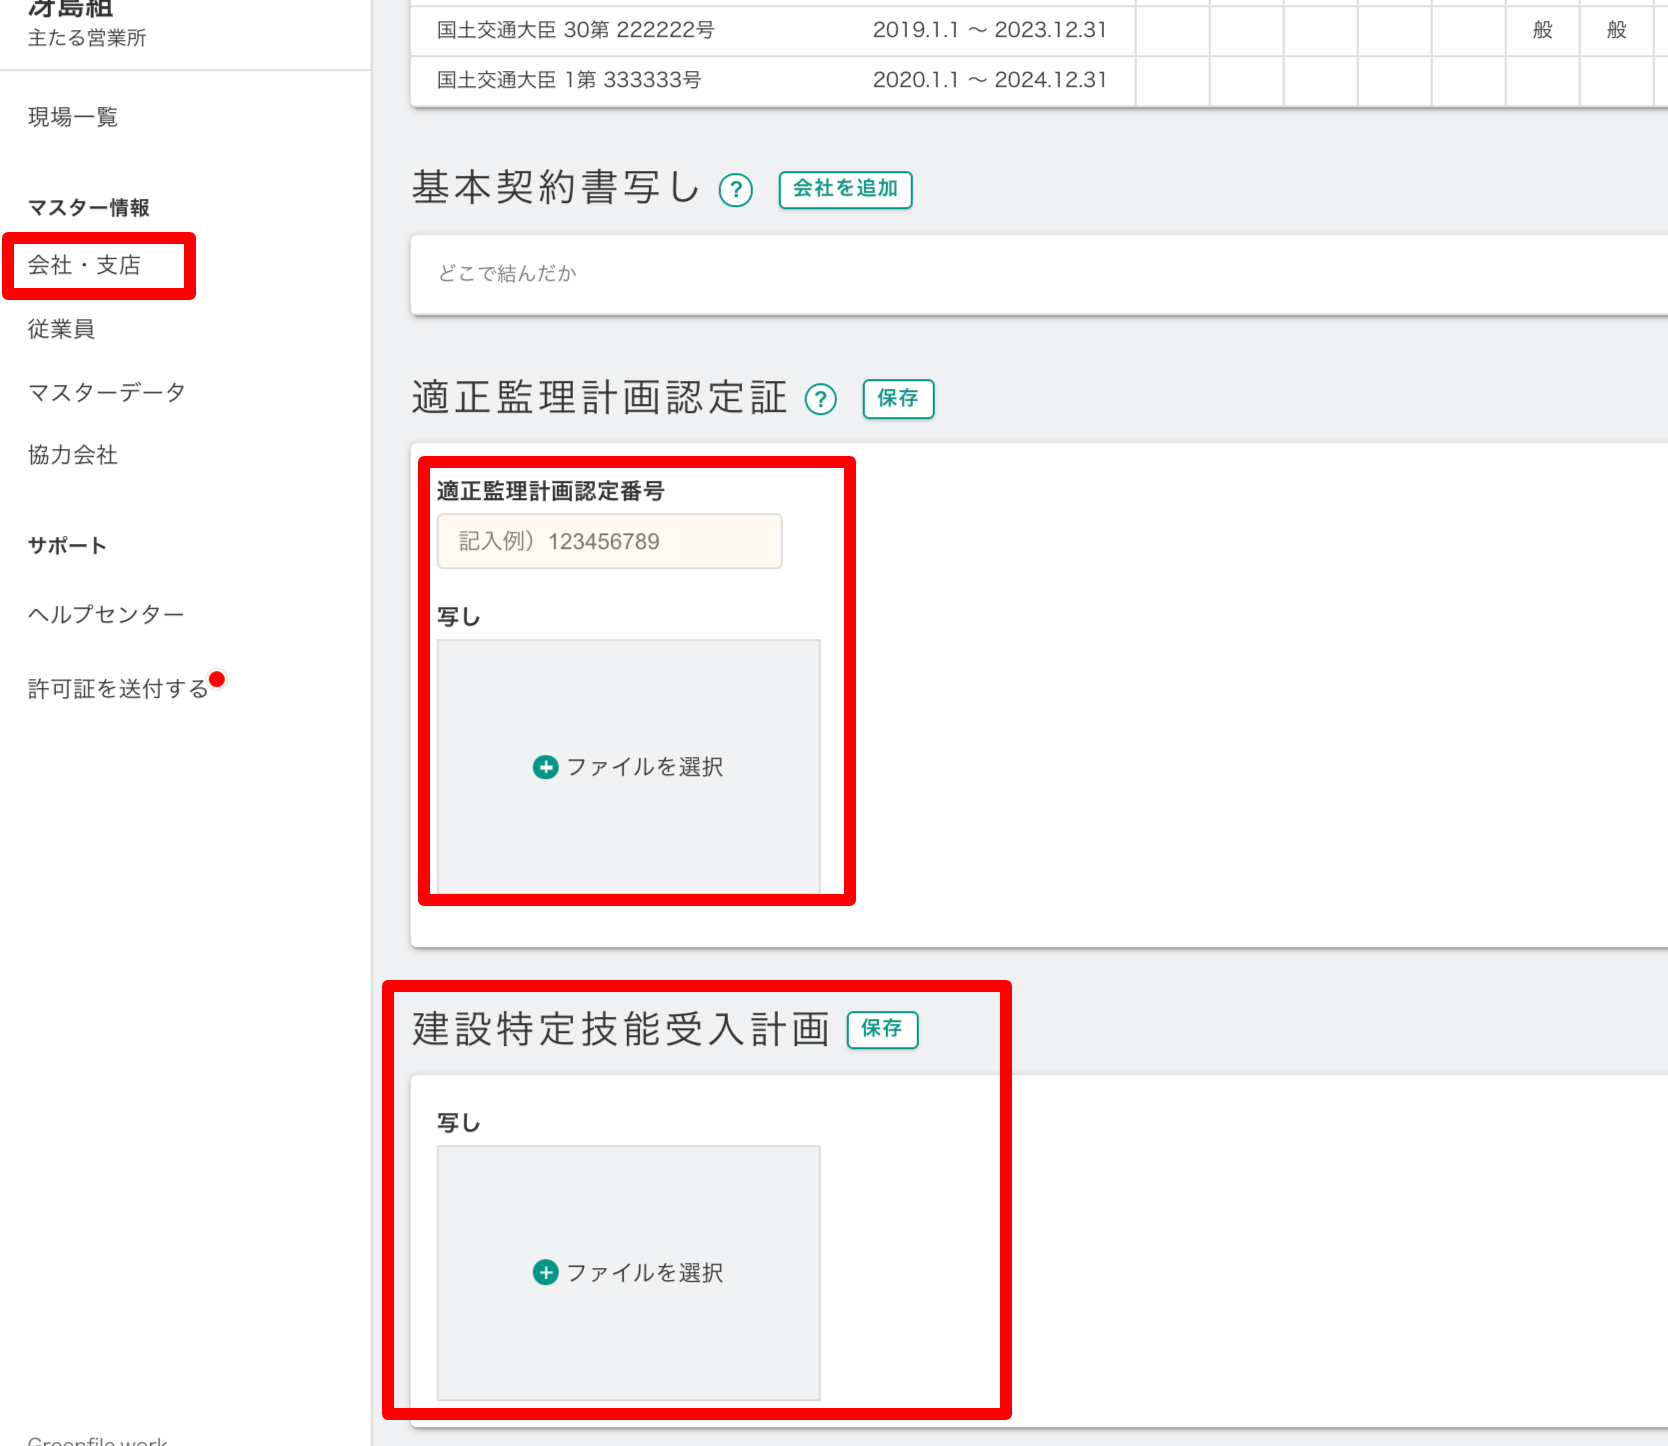The height and width of the screenshot is (1446, 1668).
Task: Click 許可証を送付する link
Action: point(118,688)
